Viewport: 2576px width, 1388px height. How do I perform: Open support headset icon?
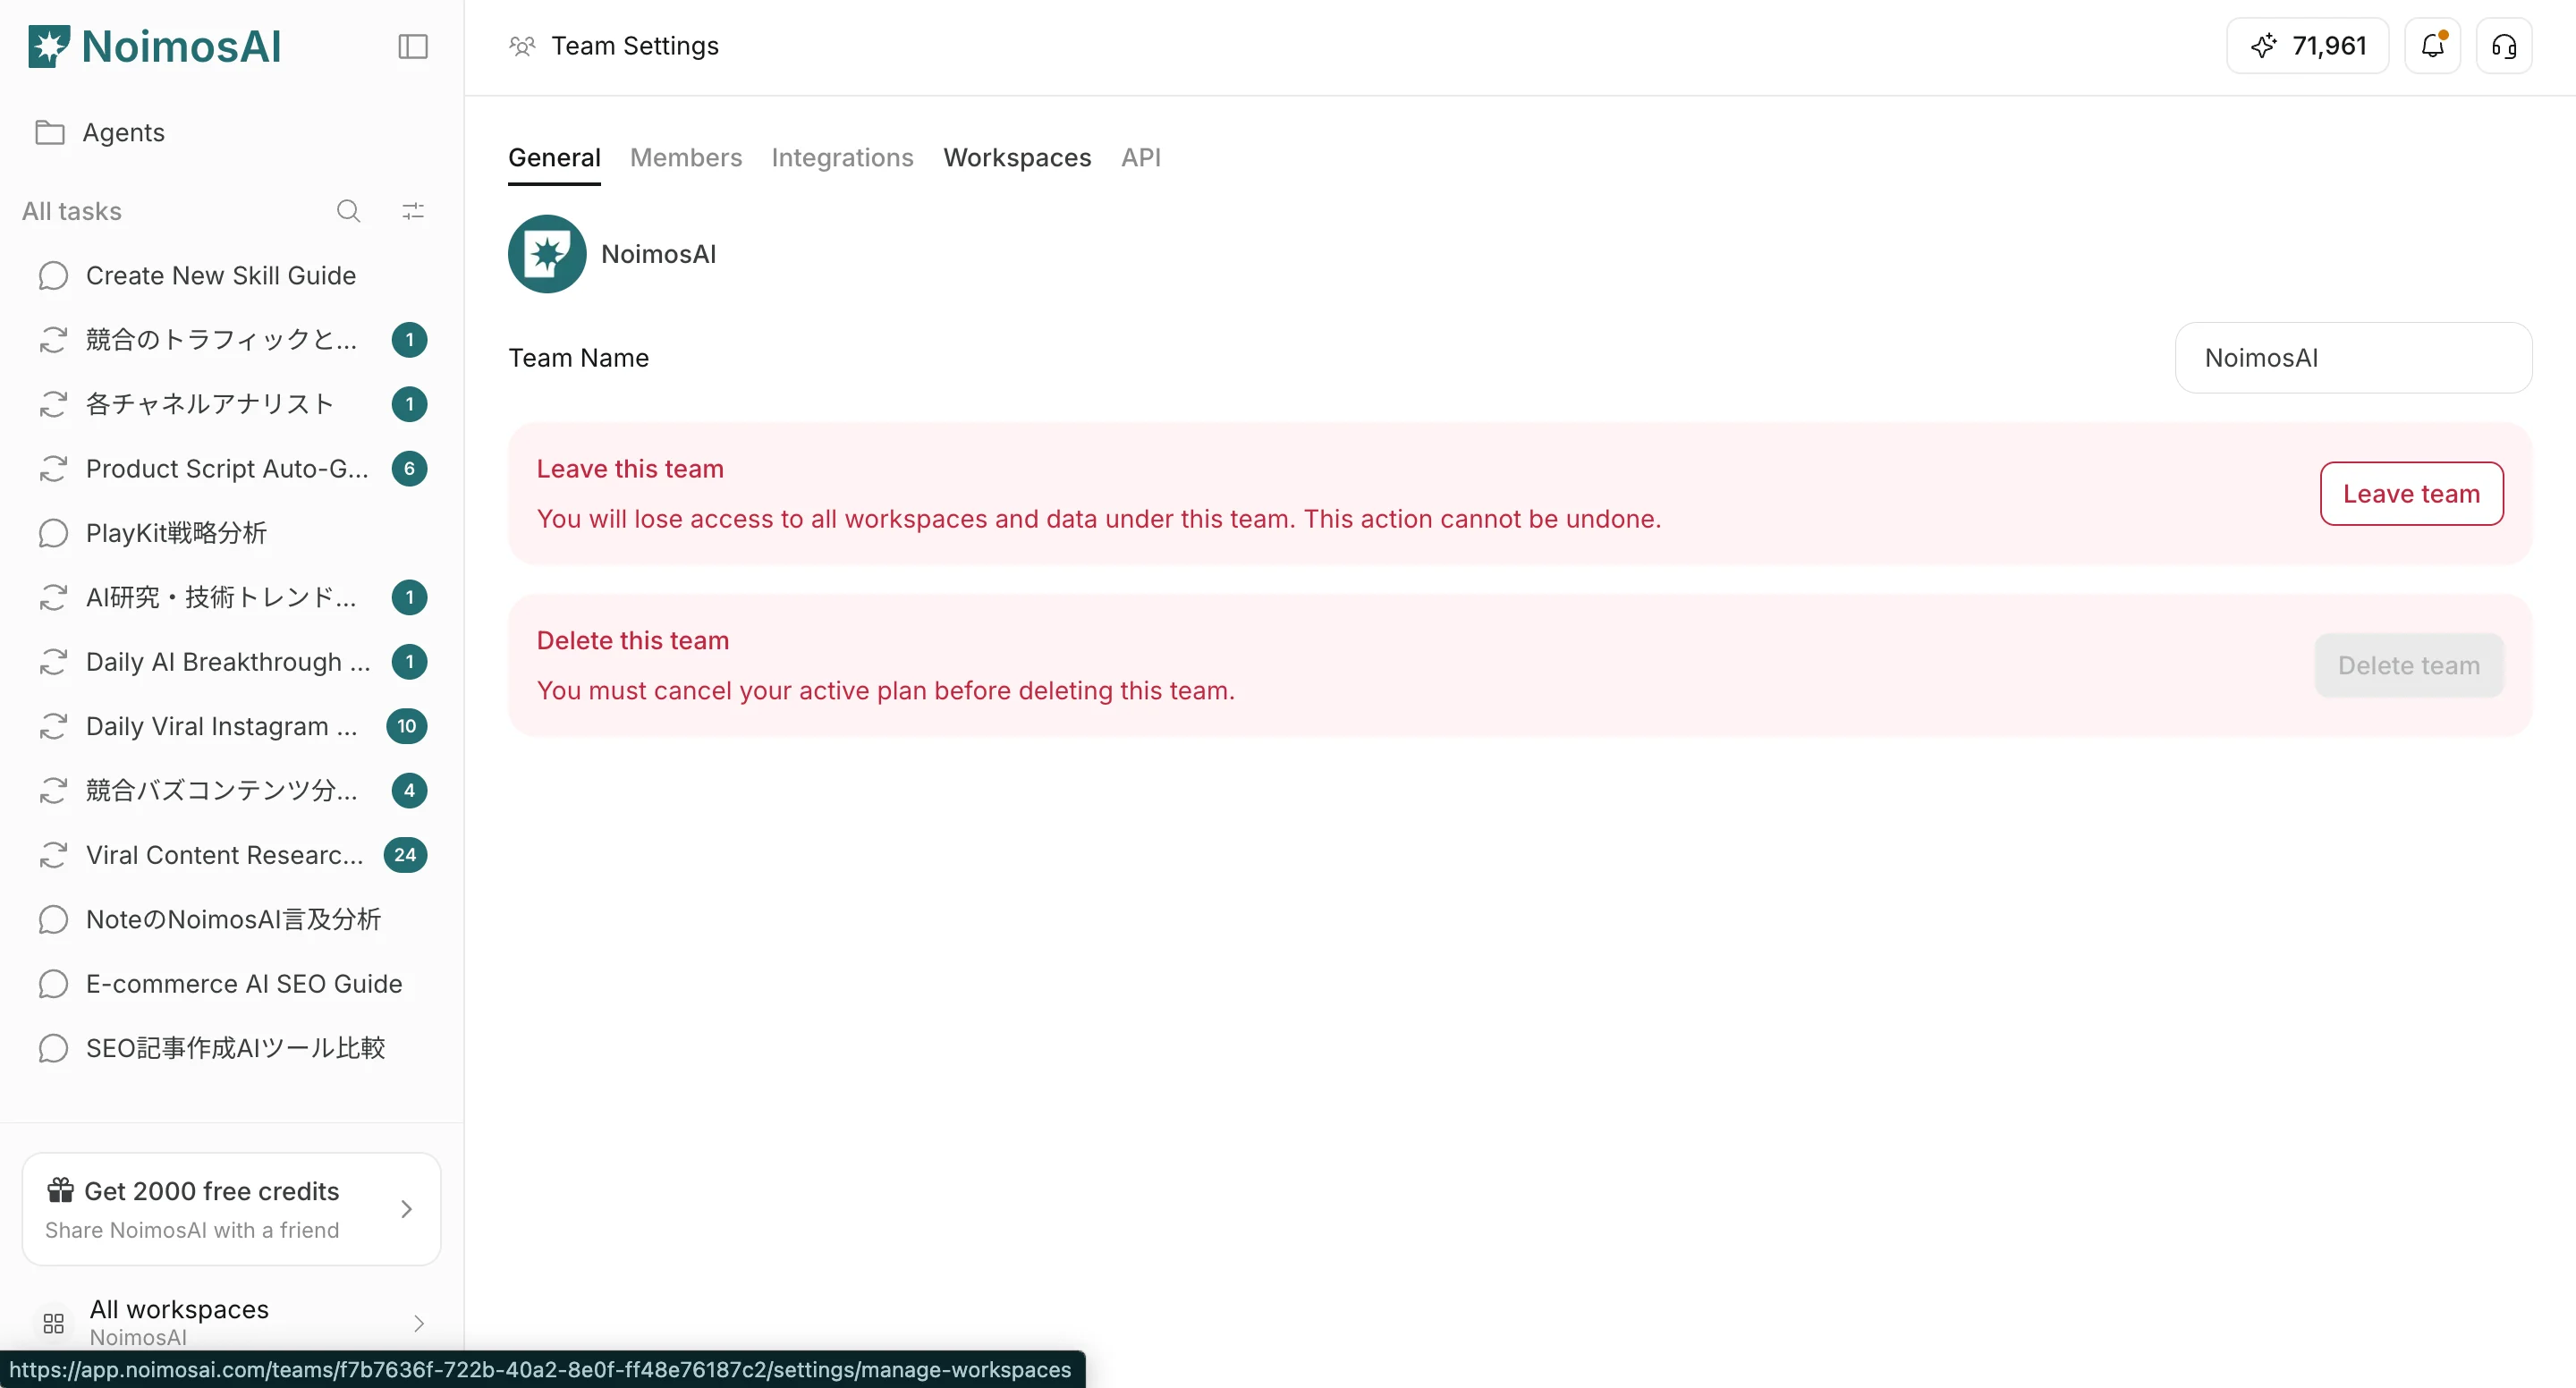[x=2504, y=46]
